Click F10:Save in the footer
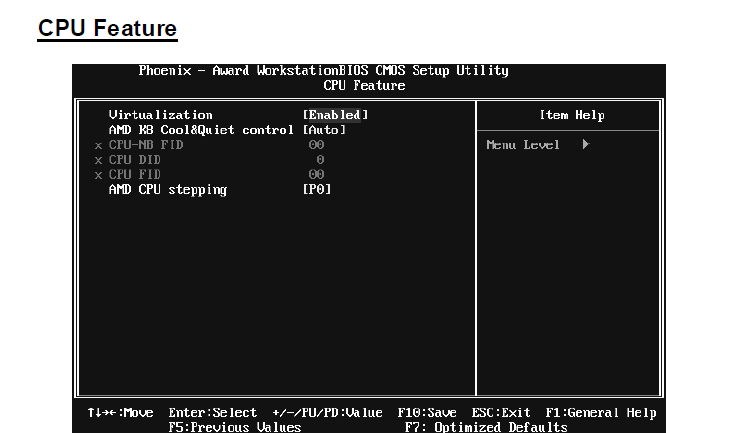734x433 pixels. point(427,412)
